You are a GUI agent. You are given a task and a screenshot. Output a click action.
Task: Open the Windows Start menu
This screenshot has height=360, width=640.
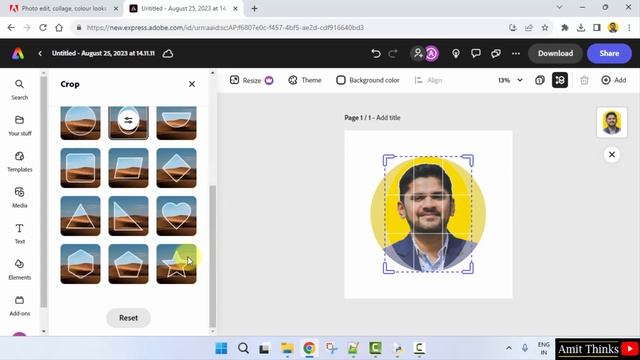click(221, 349)
